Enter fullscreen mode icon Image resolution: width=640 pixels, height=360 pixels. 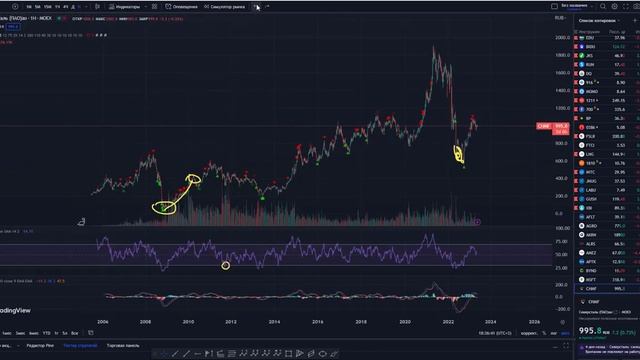tap(626, 6)
